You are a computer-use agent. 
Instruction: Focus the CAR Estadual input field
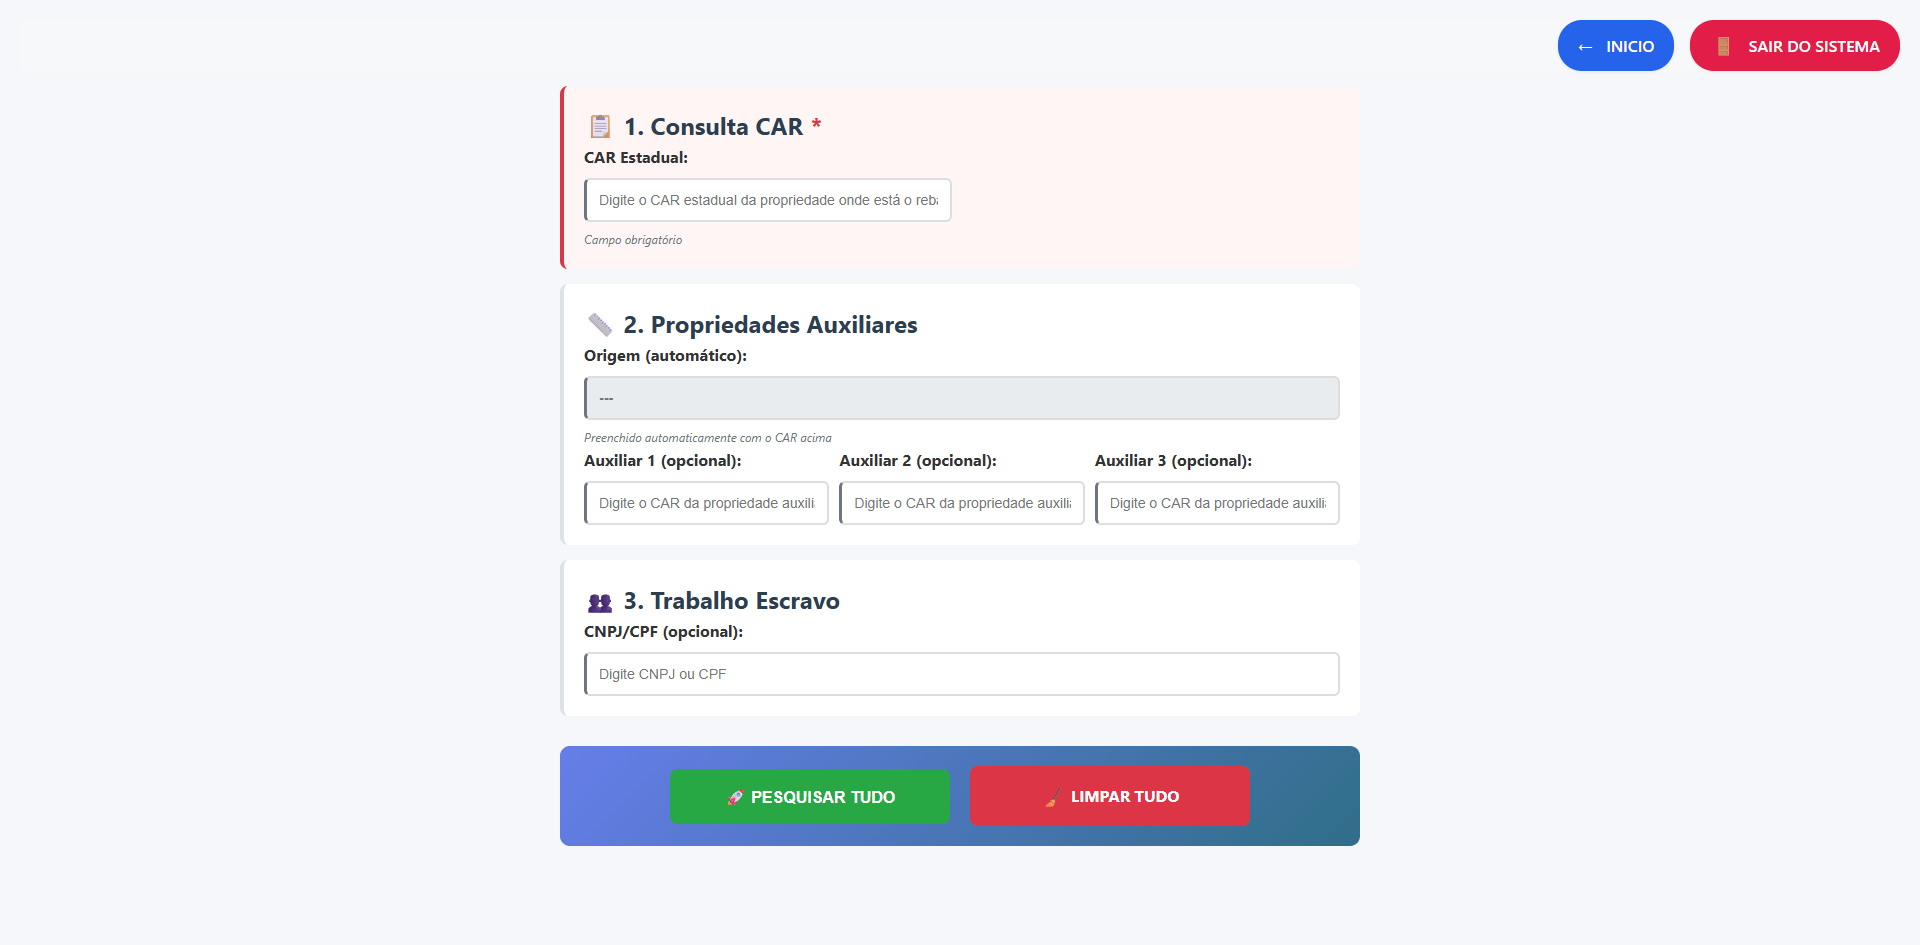(767, 200)
